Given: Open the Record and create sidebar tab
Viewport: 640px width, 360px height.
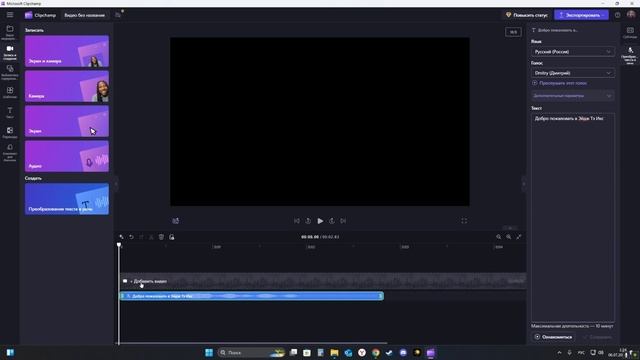Looking at the screenshot, I should 10,53.
